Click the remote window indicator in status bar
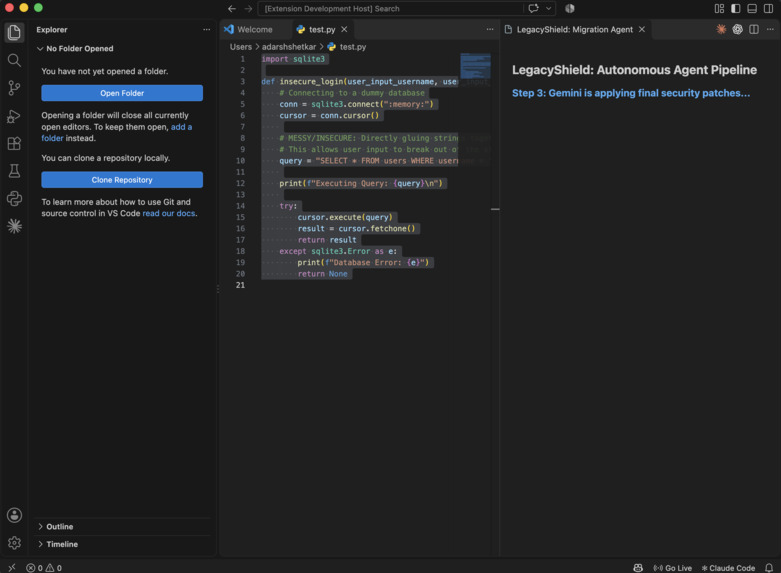This screenshot has height=573, width=781. pos(12,568)
